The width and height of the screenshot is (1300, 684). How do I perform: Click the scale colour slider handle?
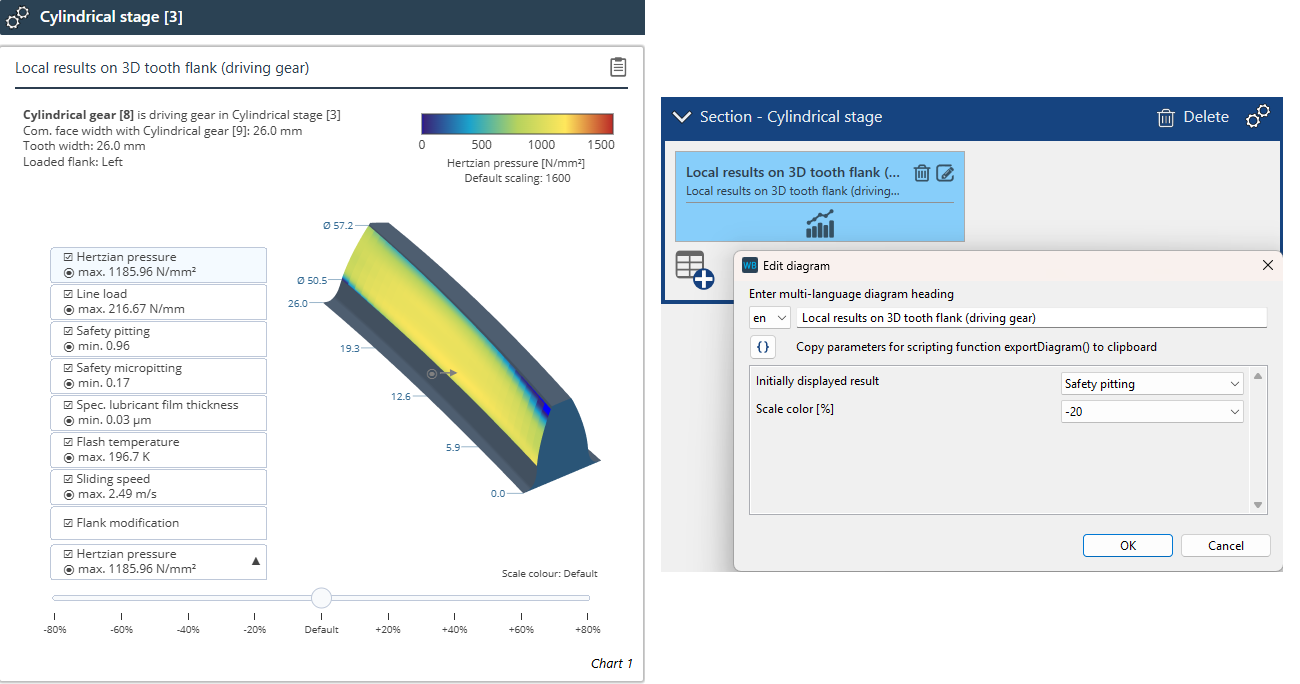321,598
